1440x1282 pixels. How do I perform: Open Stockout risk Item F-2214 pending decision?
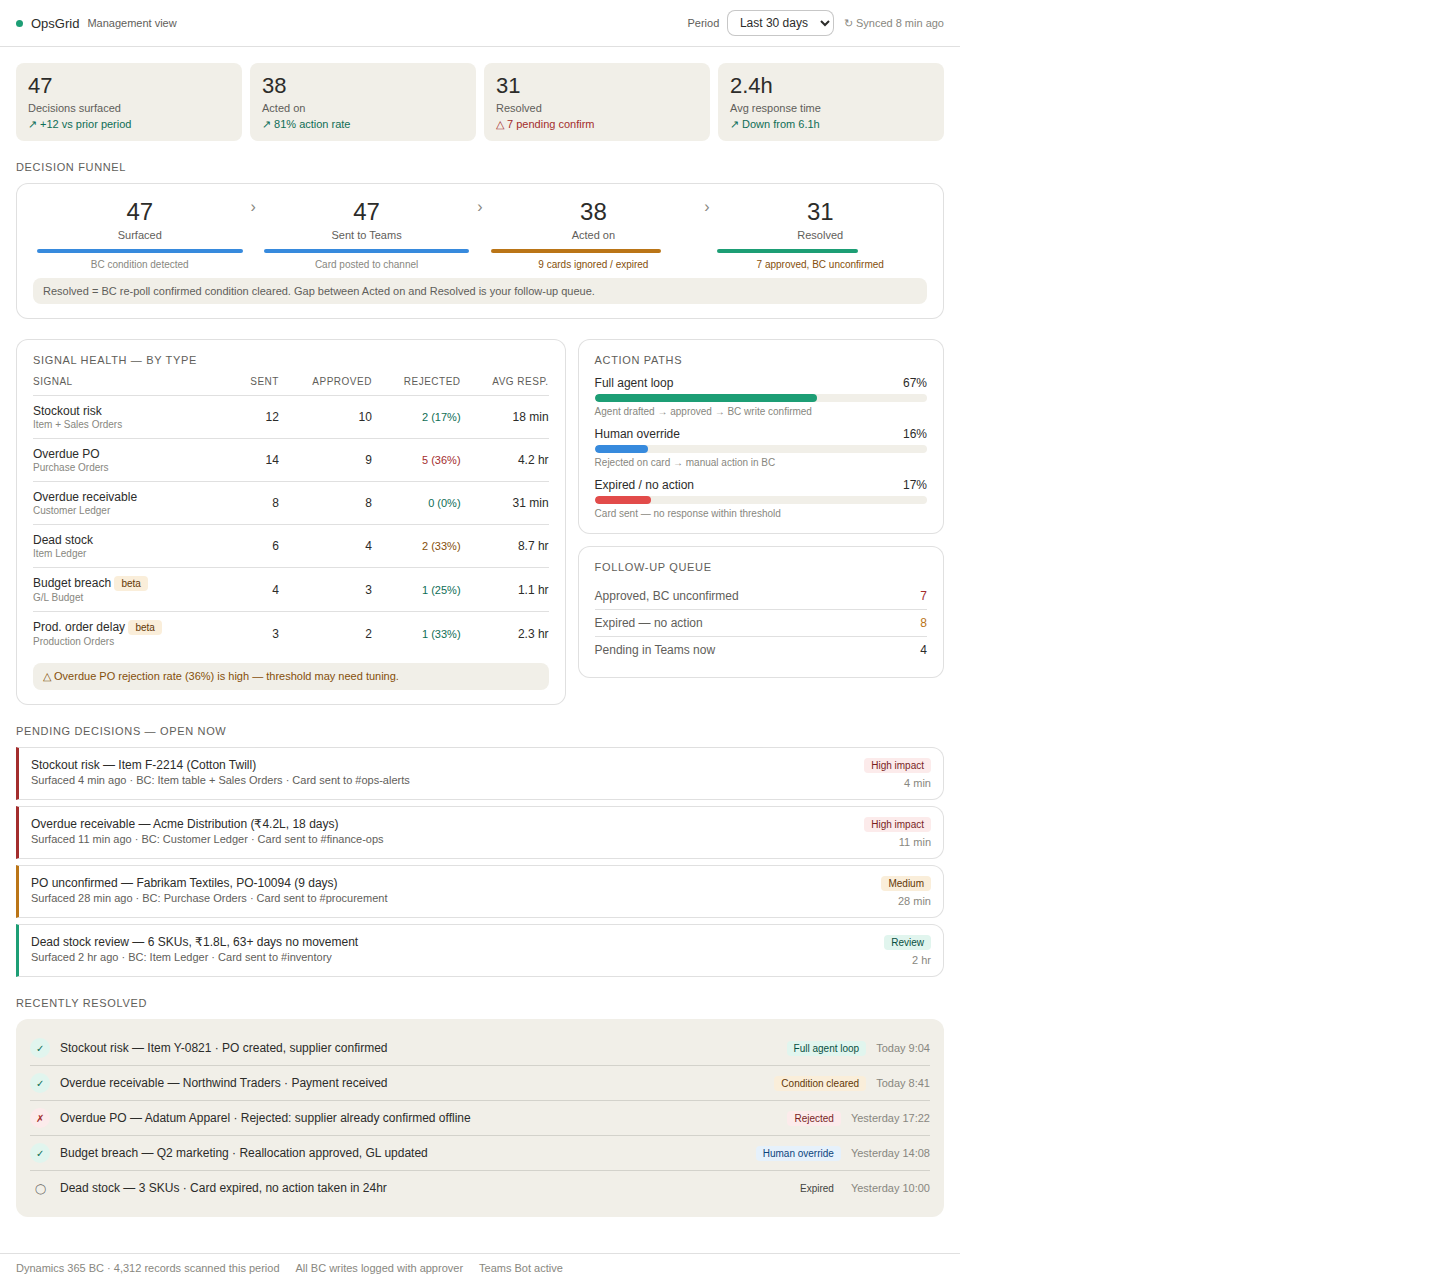click(x=480, y=773)
